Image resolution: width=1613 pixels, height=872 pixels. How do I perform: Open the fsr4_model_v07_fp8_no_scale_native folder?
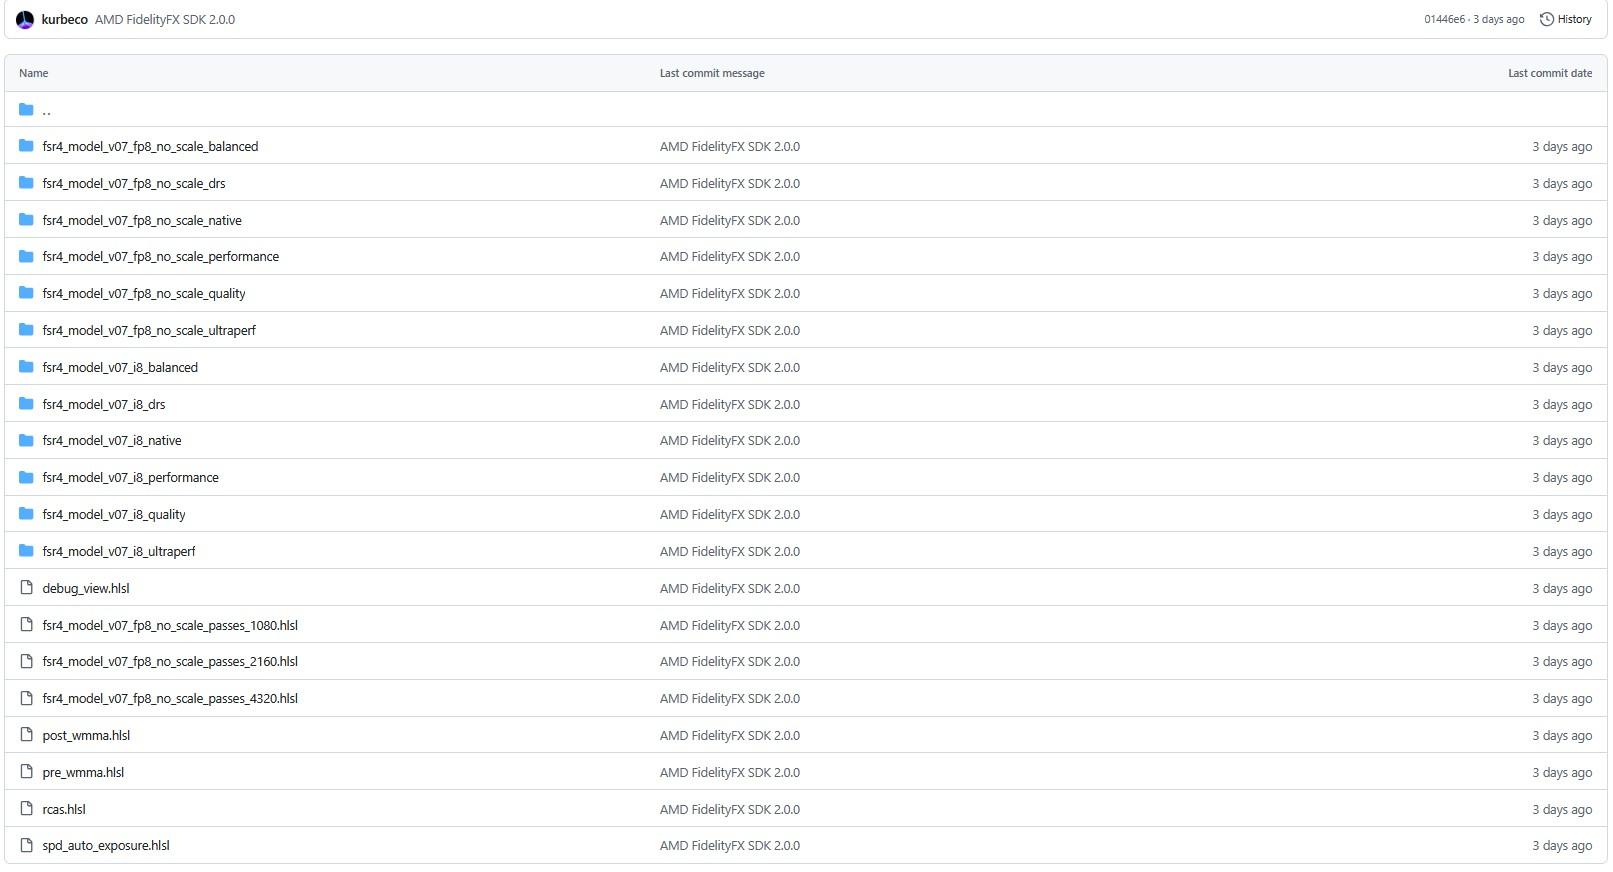(x=142, y=220)
